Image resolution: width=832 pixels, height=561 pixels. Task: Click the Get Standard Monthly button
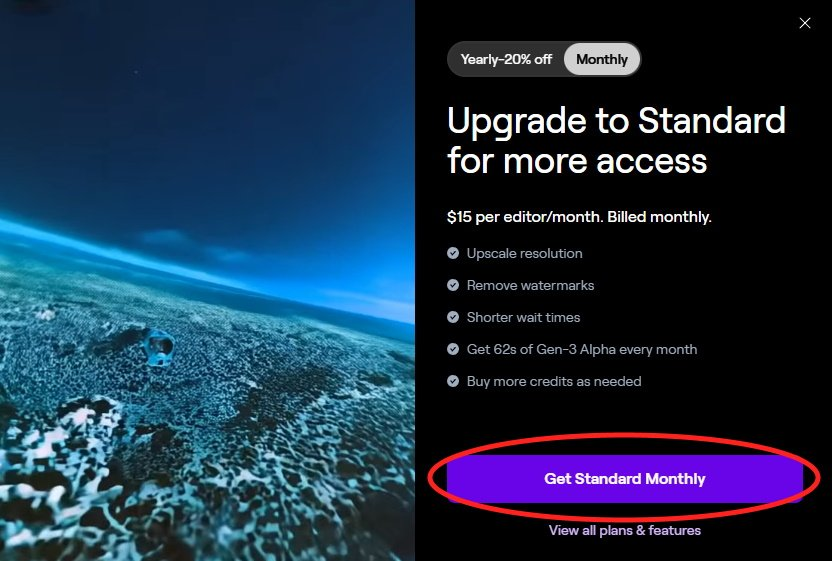point(625,478)
